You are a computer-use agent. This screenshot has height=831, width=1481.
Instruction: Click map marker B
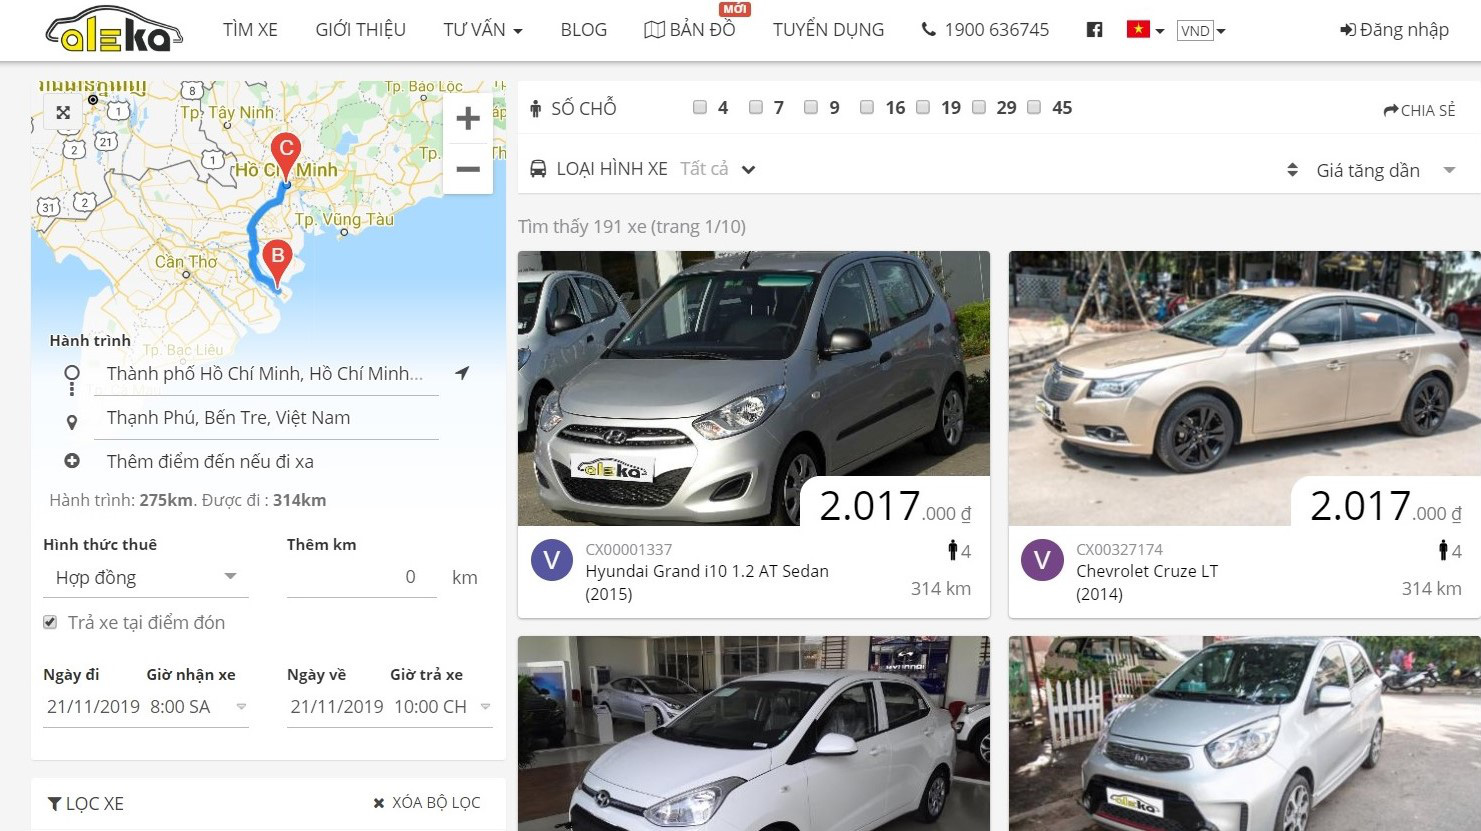tap(278, 264)
